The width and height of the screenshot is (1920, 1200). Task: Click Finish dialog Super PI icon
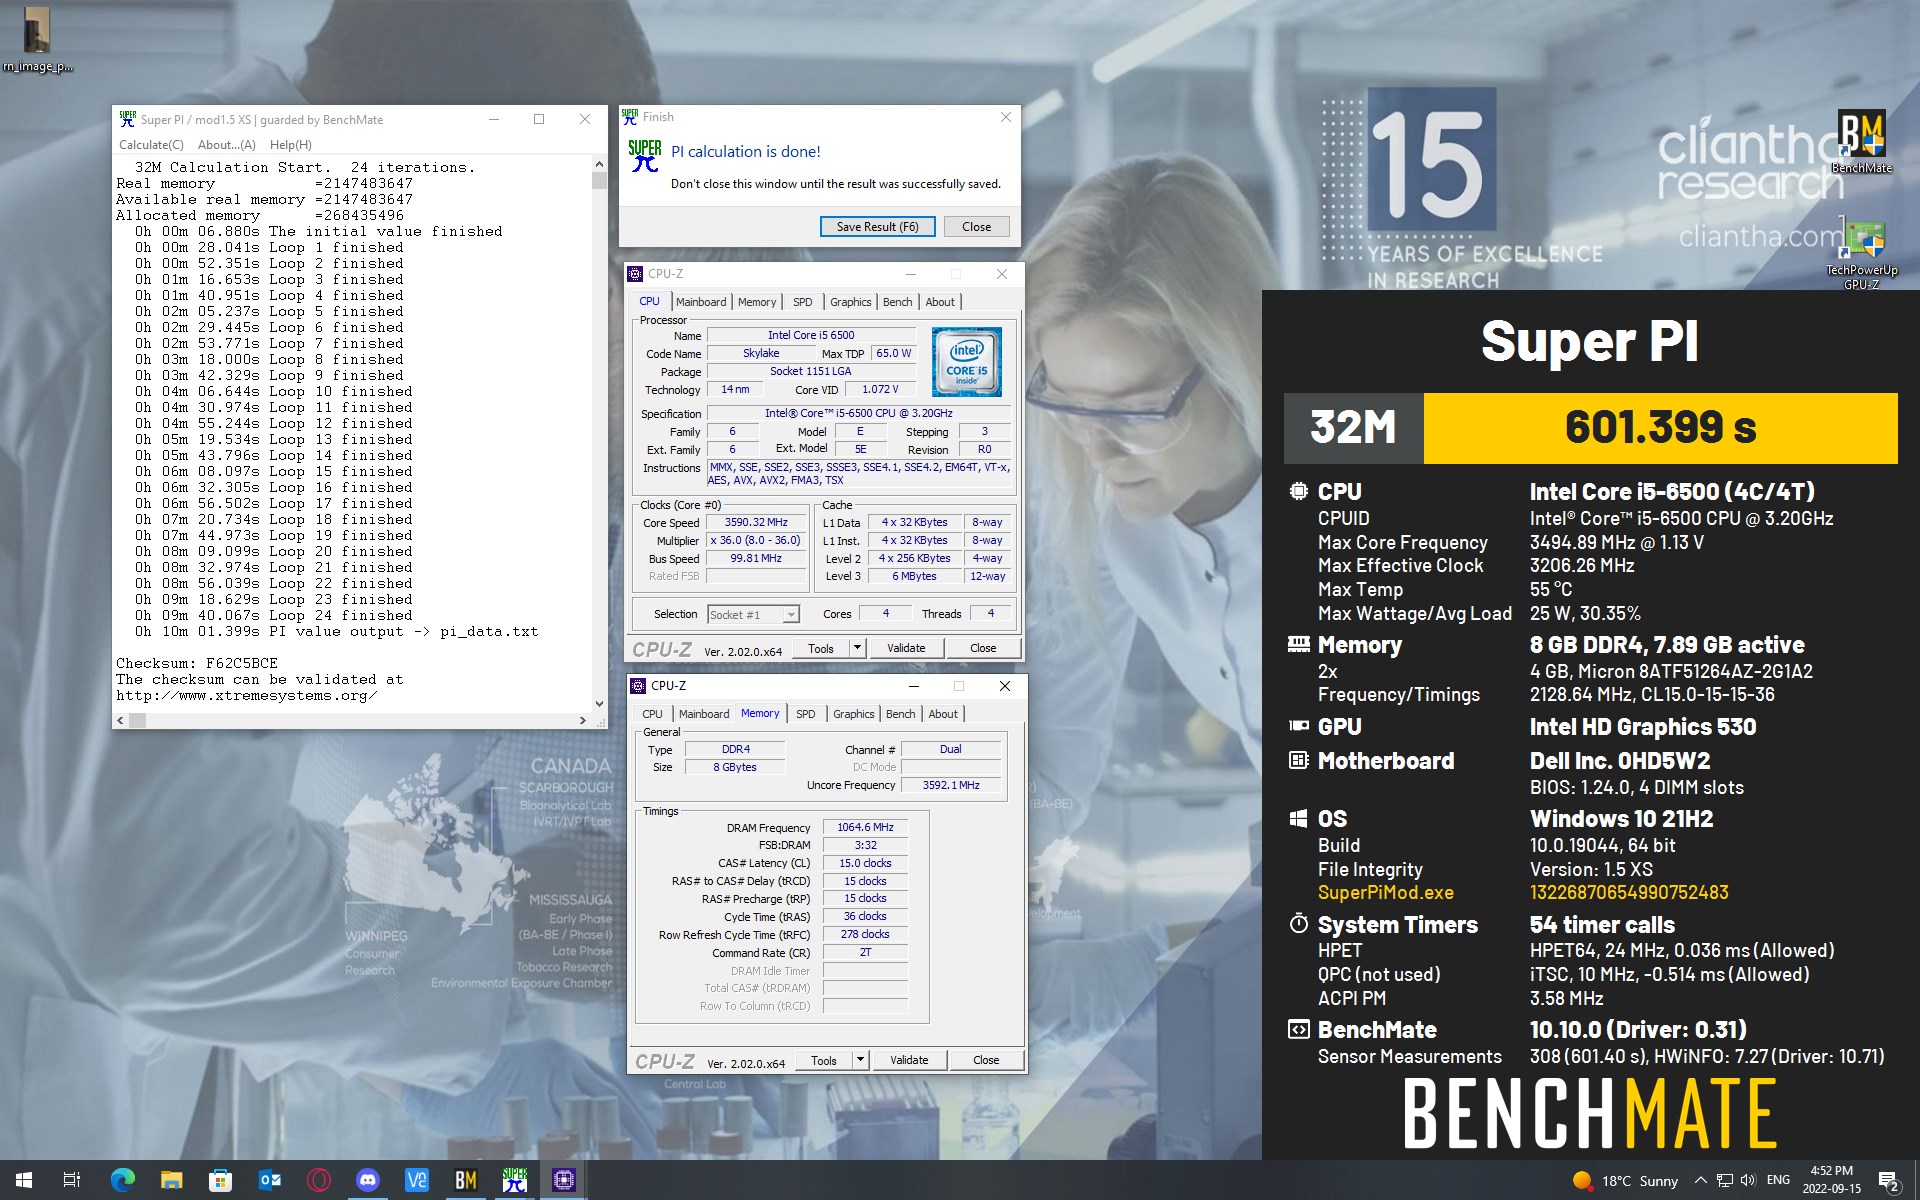point(645,155)
